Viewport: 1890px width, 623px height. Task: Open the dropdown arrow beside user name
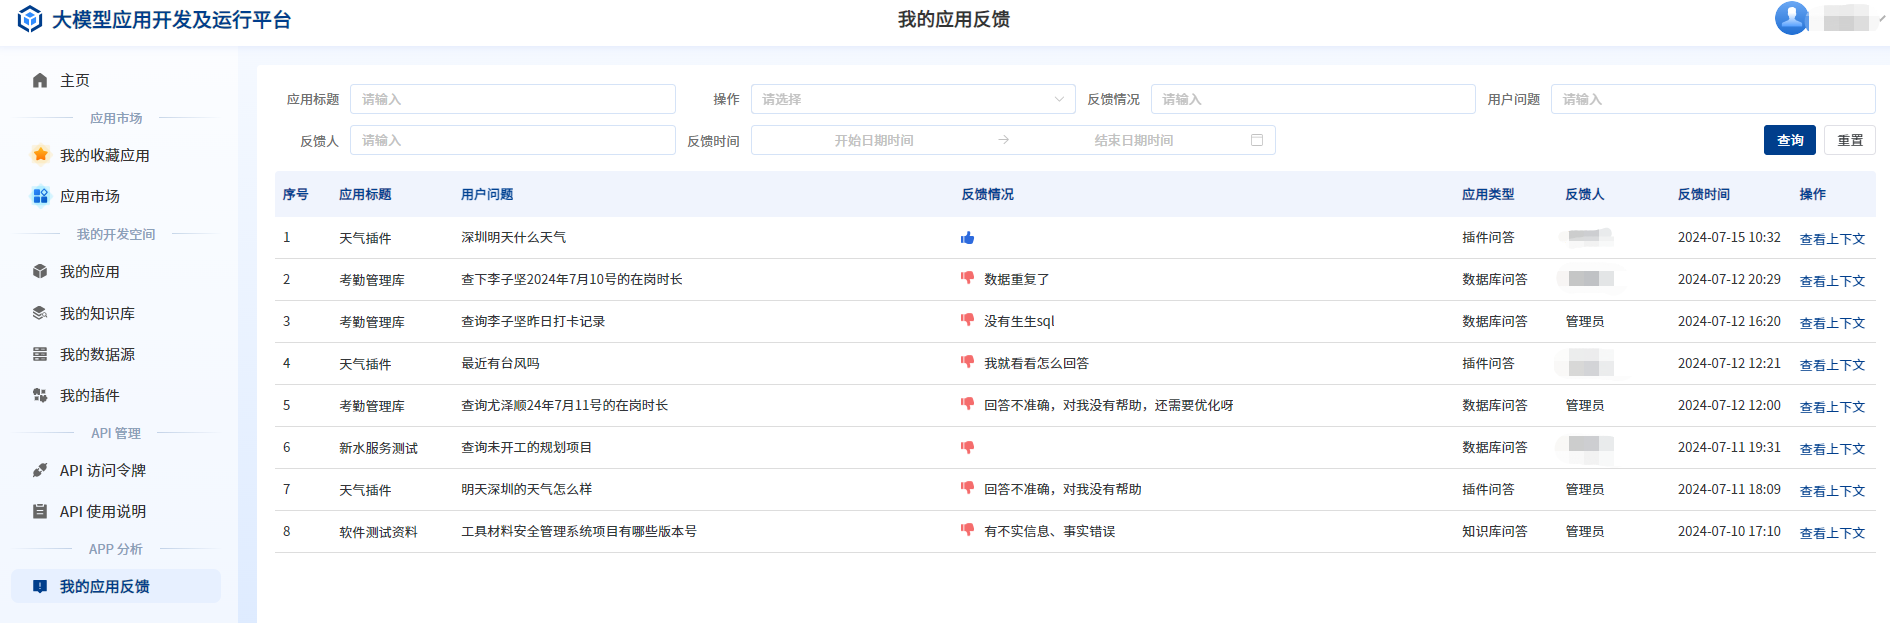coord(1881,18)
